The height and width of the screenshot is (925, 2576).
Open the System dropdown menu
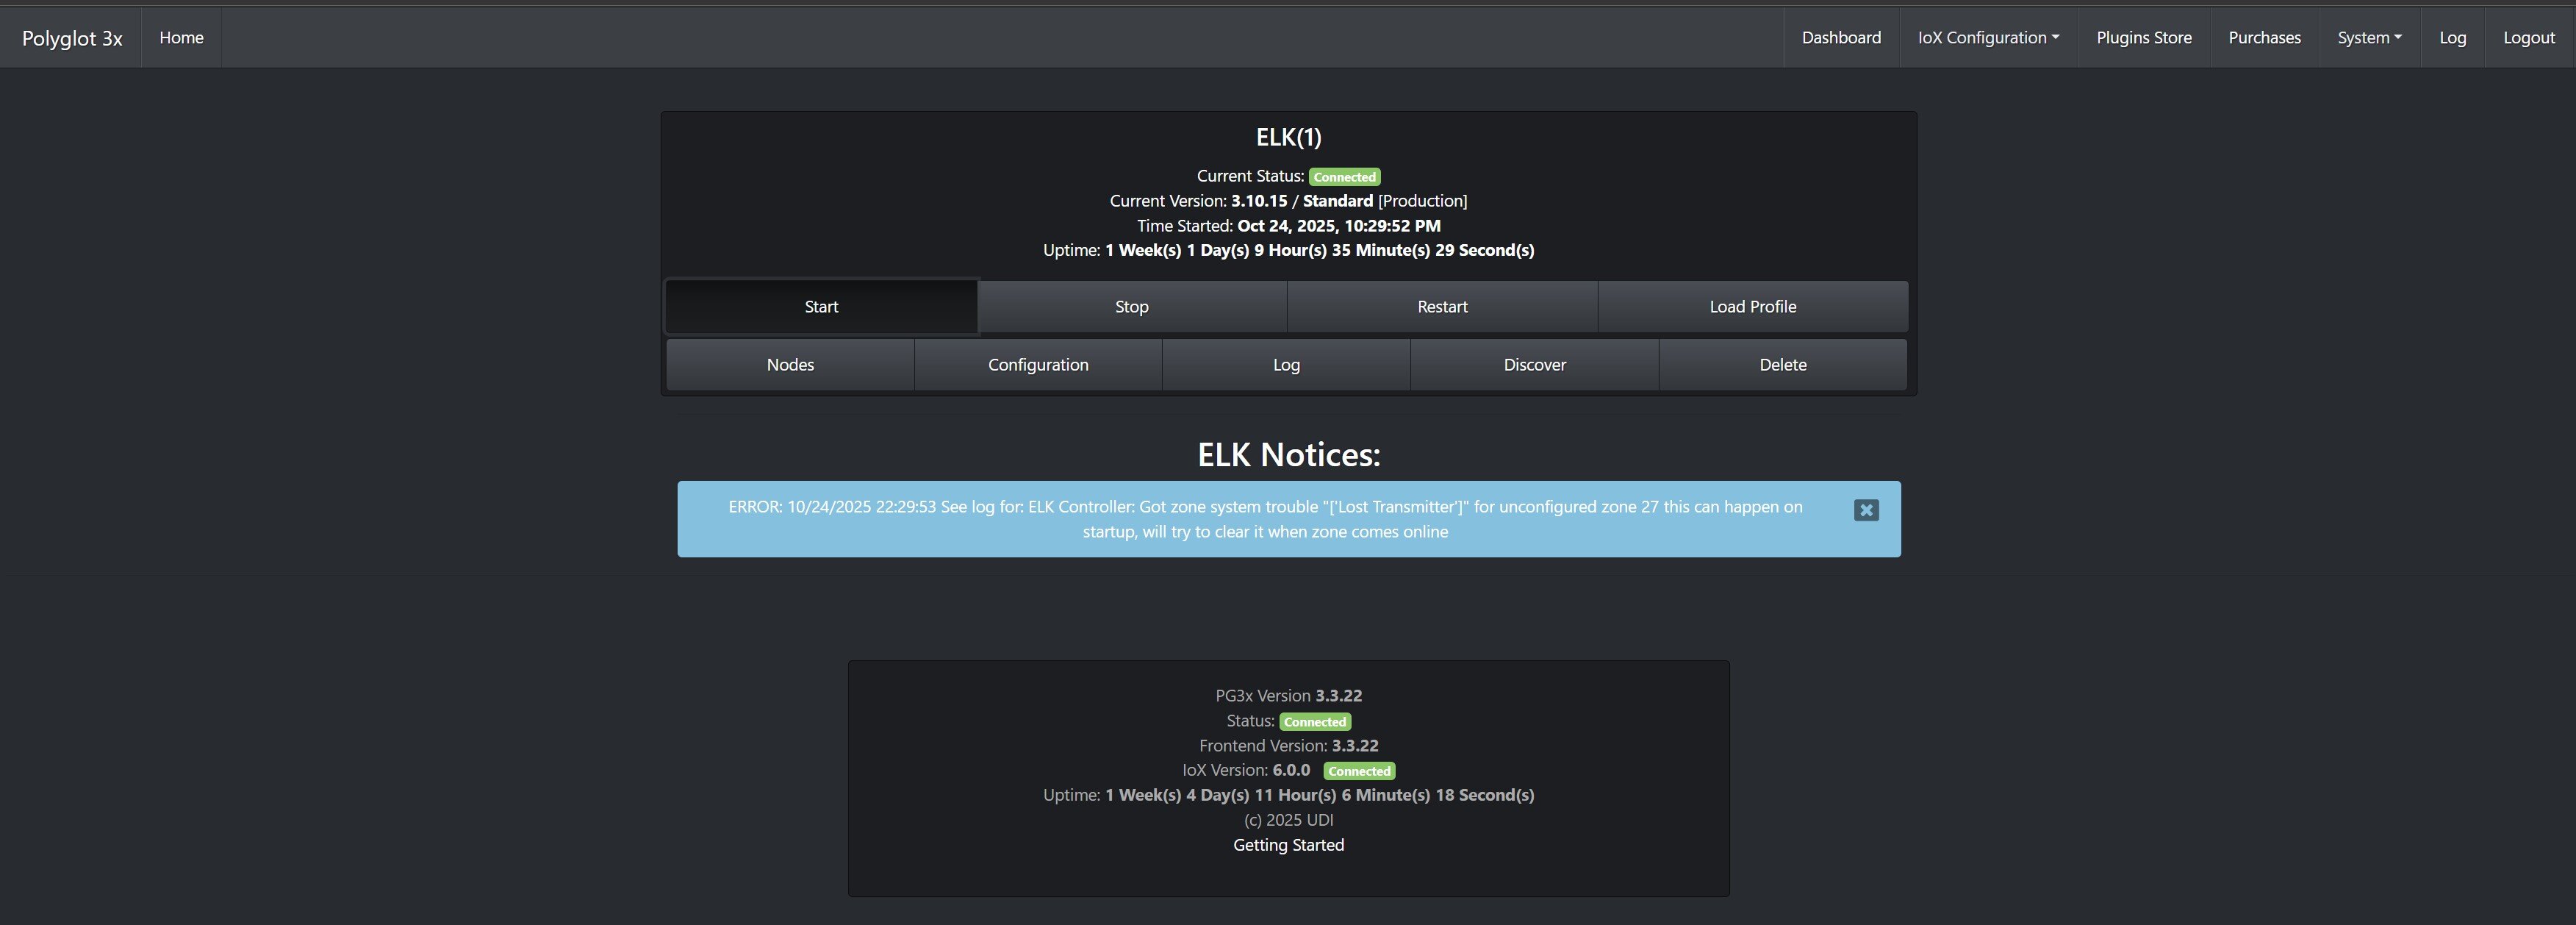2369,38
